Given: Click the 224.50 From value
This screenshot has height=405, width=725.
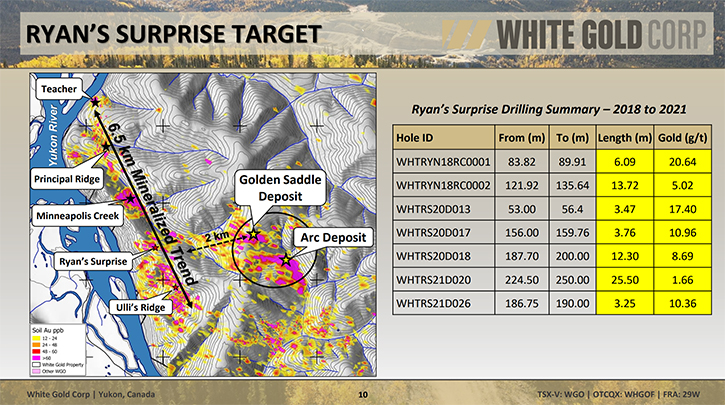Looking at the screenshot, I should pyautogui.click(x=522, y=280).
